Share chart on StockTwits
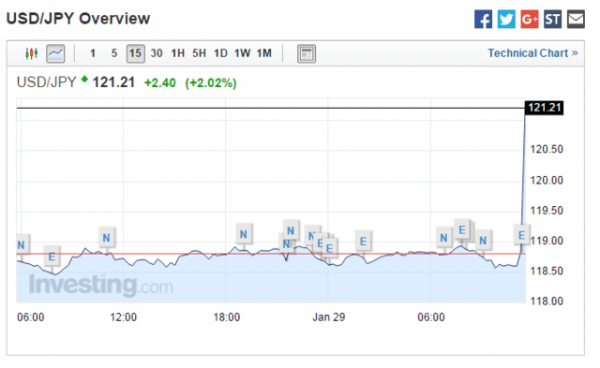 click(x=553, y=19)
